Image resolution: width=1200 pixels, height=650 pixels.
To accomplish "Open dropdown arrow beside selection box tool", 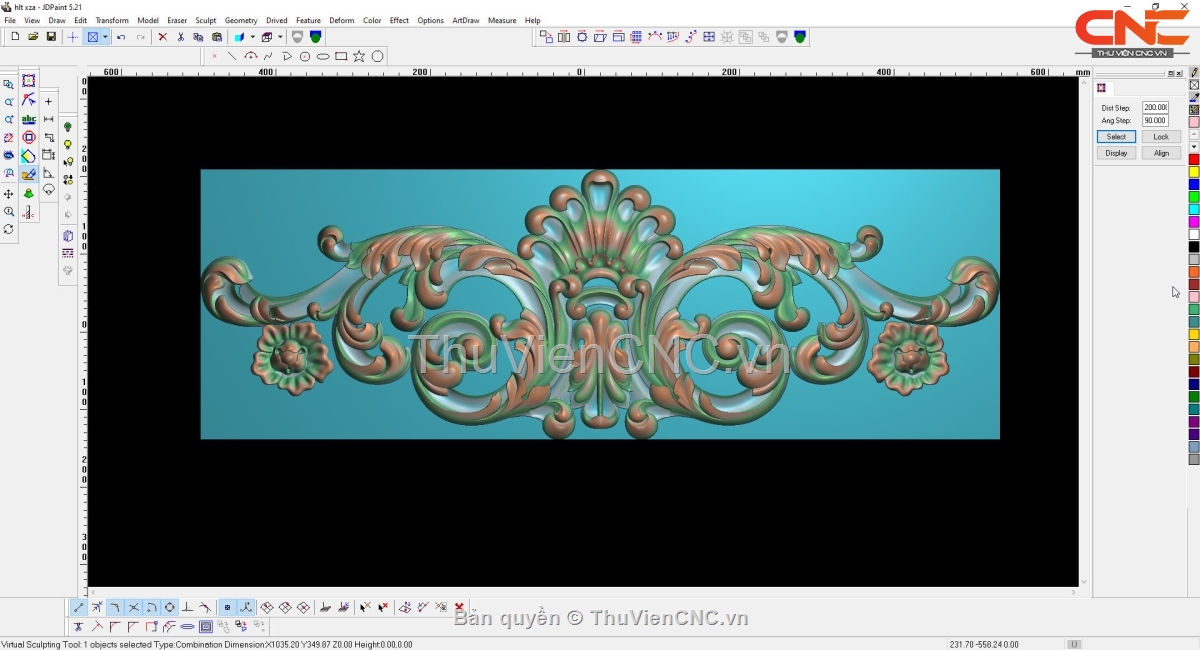I will tap(105, 37).
